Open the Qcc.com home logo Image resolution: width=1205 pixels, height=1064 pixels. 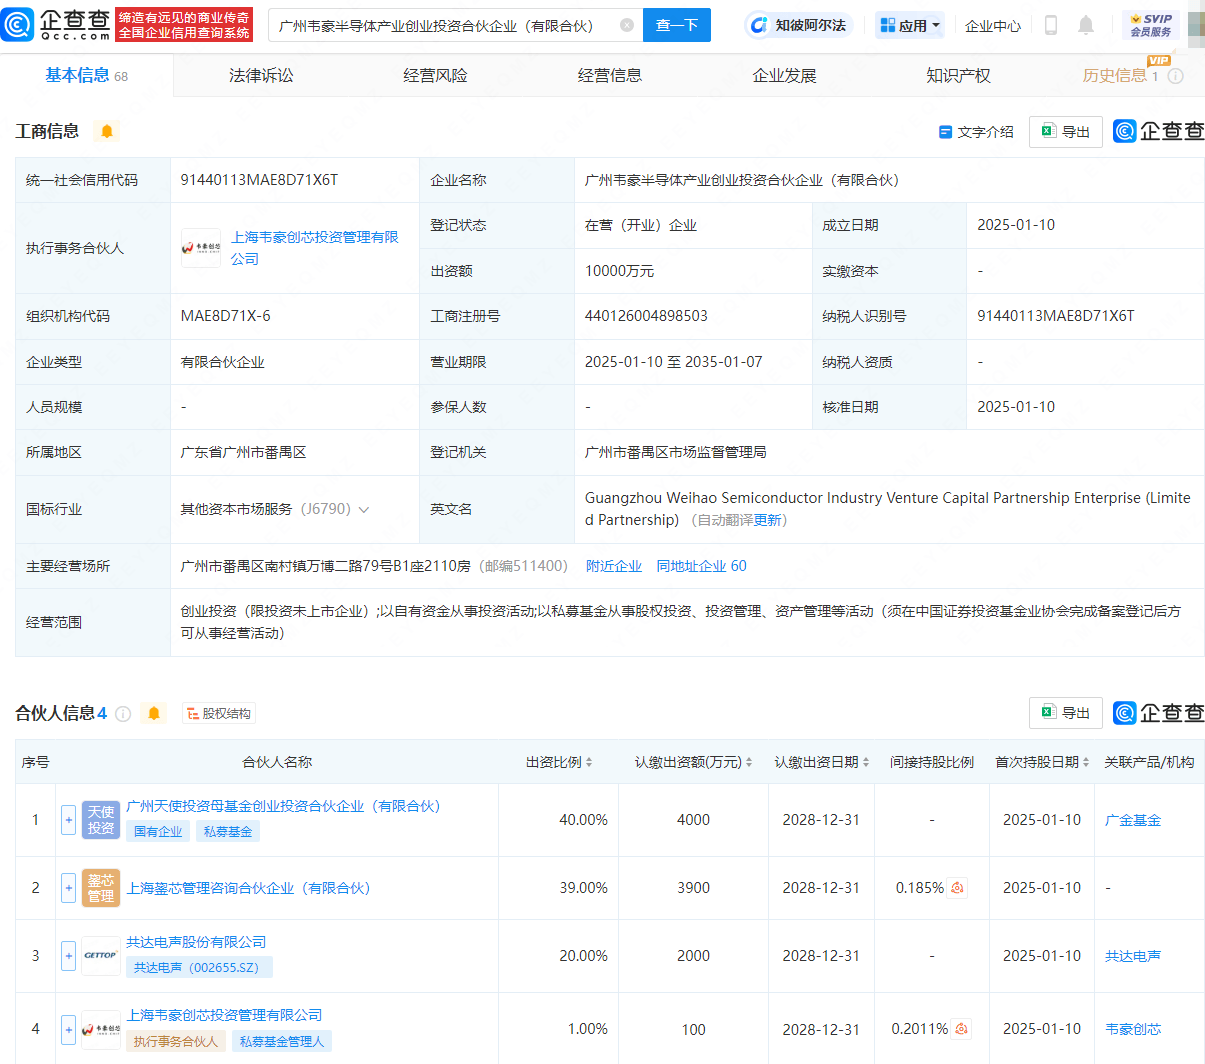point(56,25)
